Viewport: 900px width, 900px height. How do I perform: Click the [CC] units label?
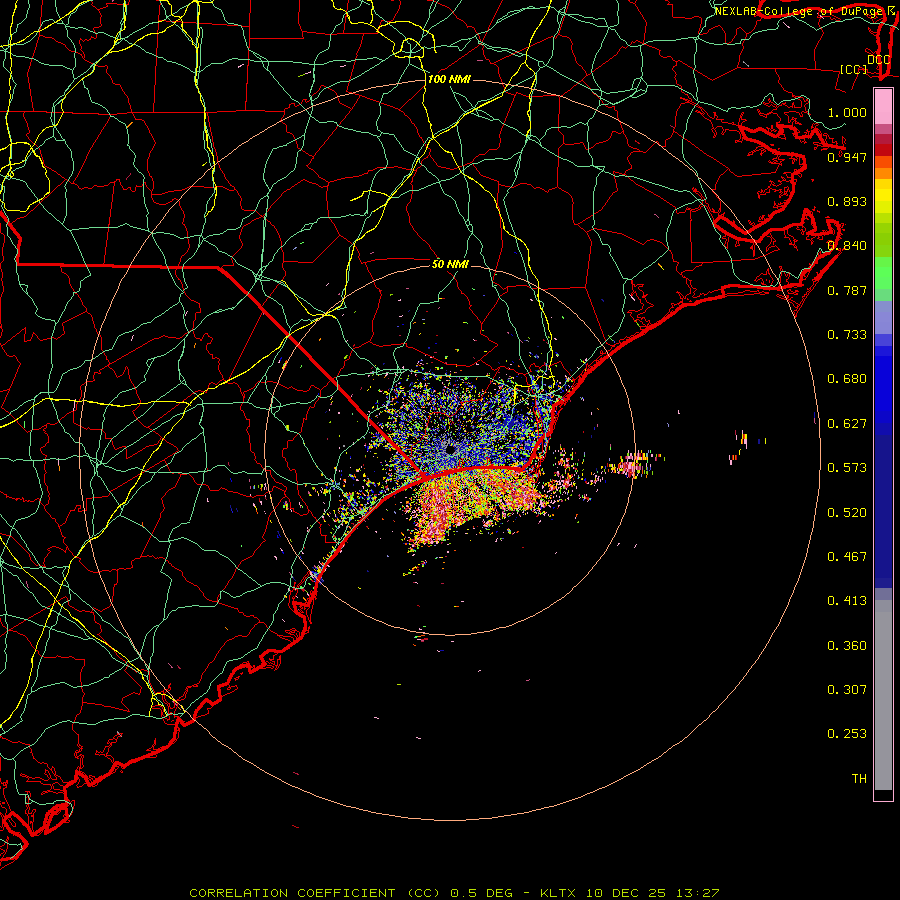[x=854, y=69]
